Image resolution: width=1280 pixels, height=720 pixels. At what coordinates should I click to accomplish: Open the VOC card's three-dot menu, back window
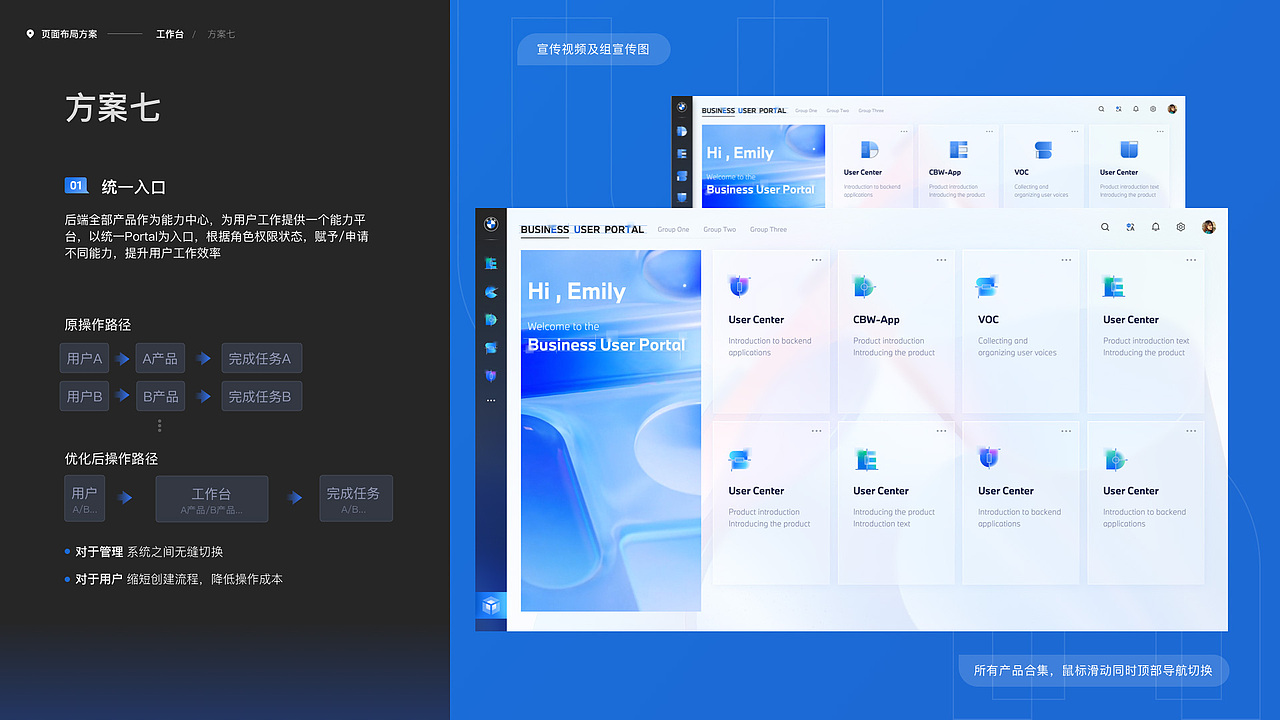coord(1075,131)
